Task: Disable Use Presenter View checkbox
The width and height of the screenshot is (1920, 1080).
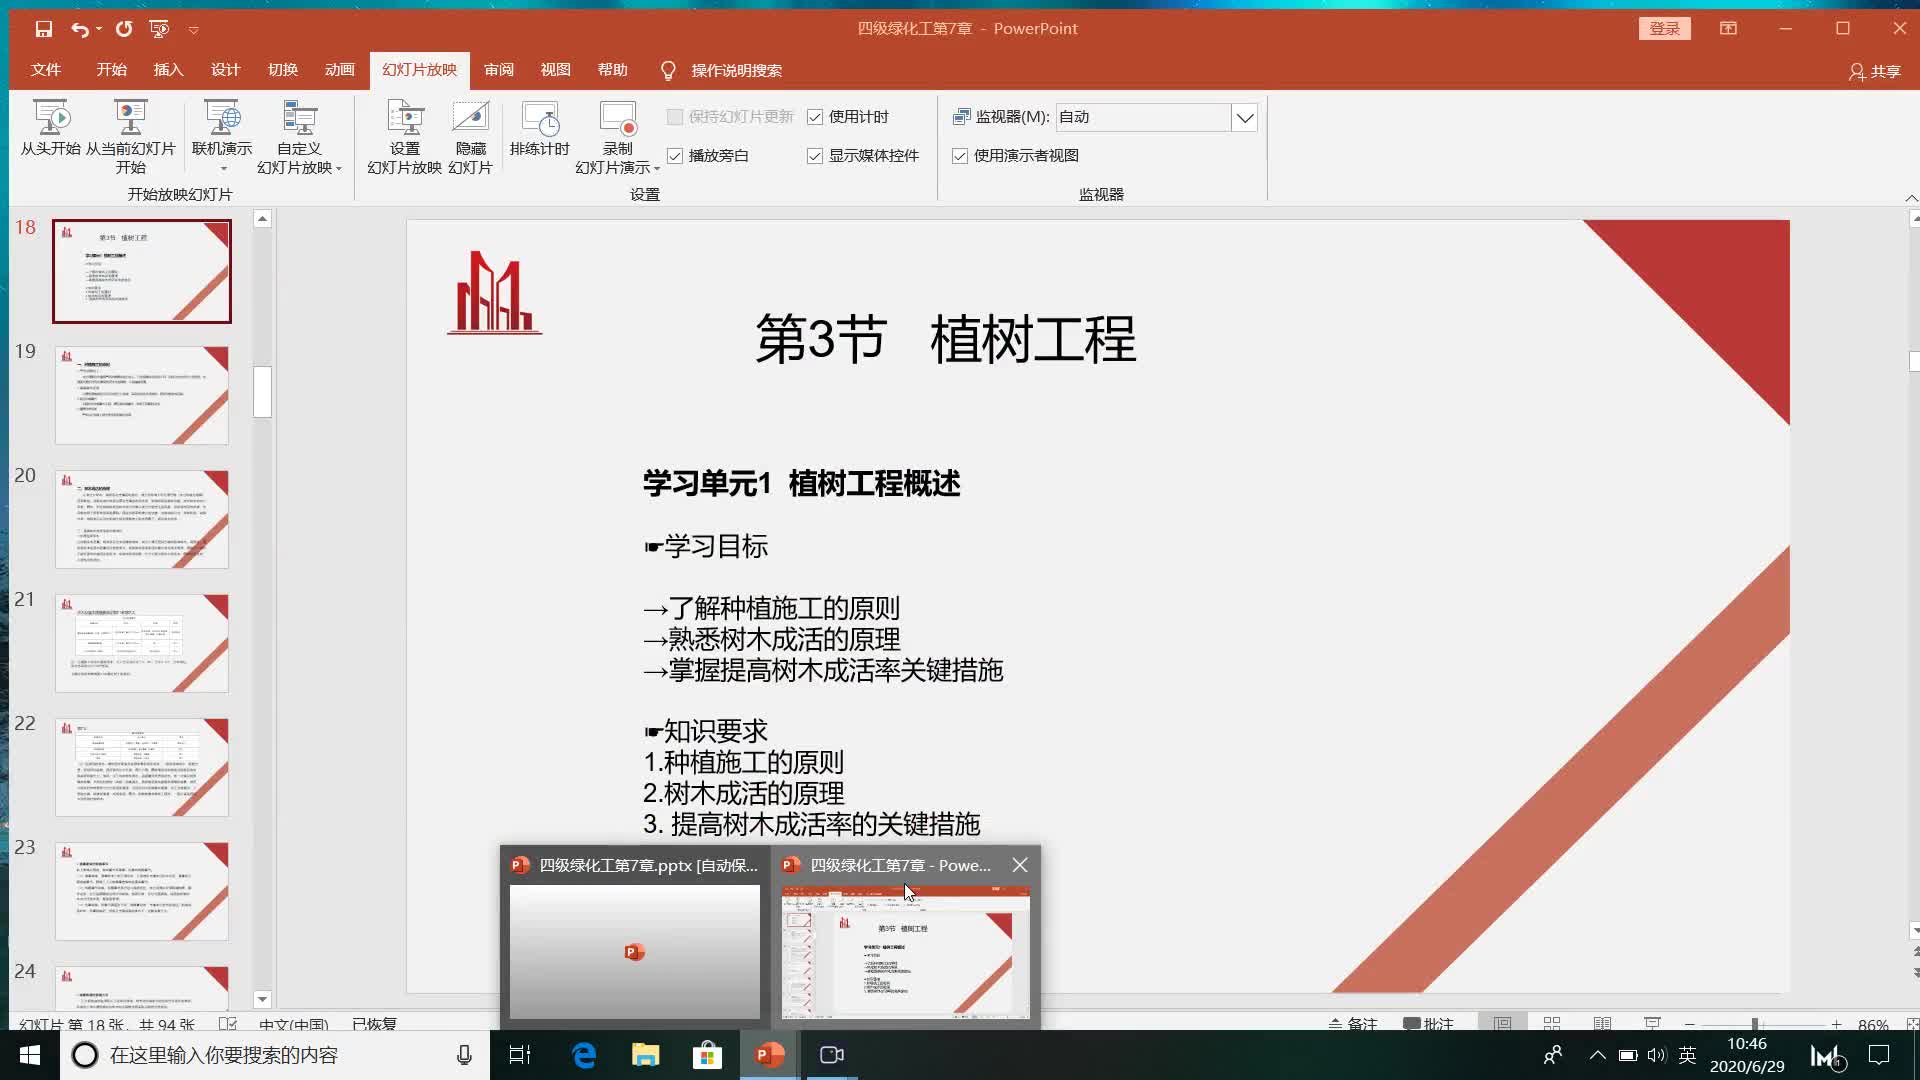Action: 960,156
